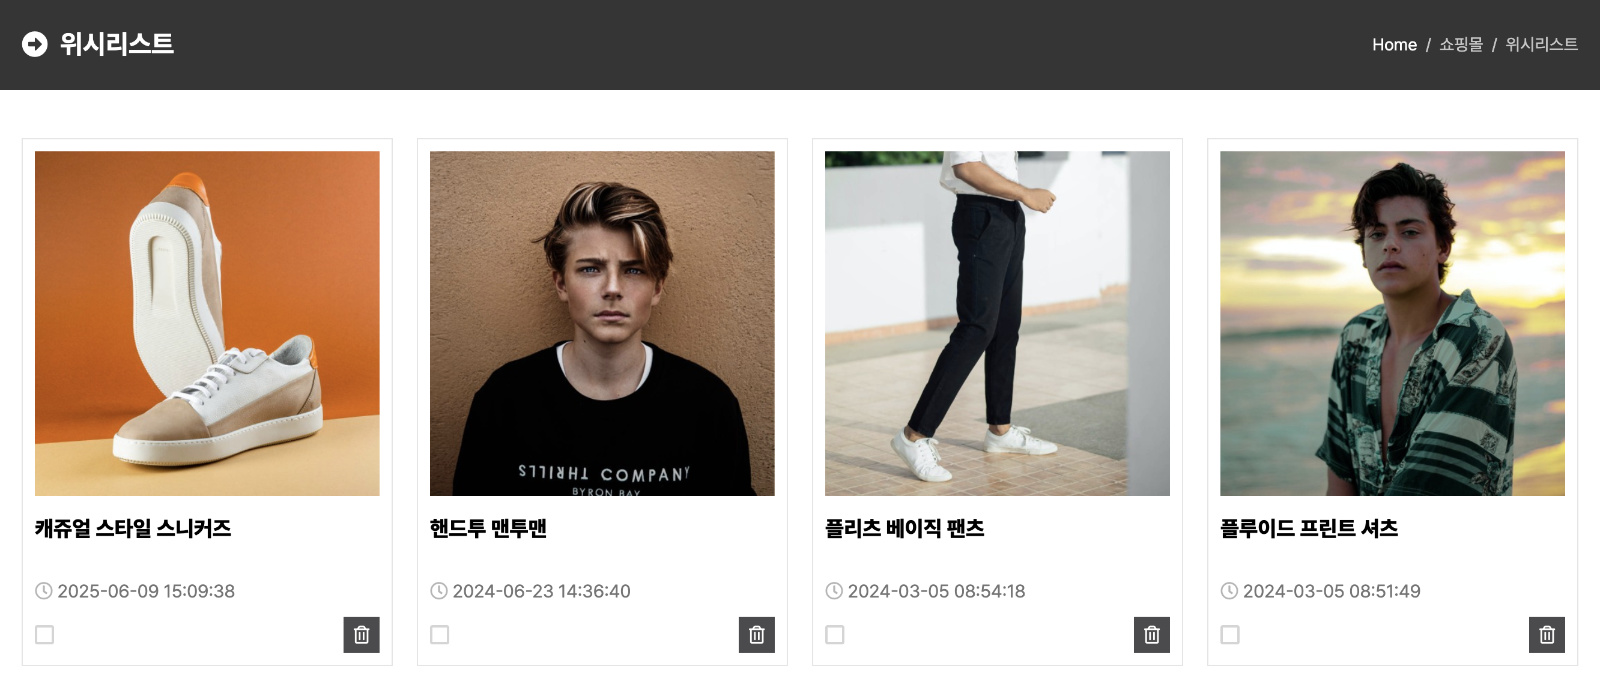Click trash icon for 플리츠 베이직 팬츠
Screen dimensions: 1600x687
click(x=1152, y=635)
